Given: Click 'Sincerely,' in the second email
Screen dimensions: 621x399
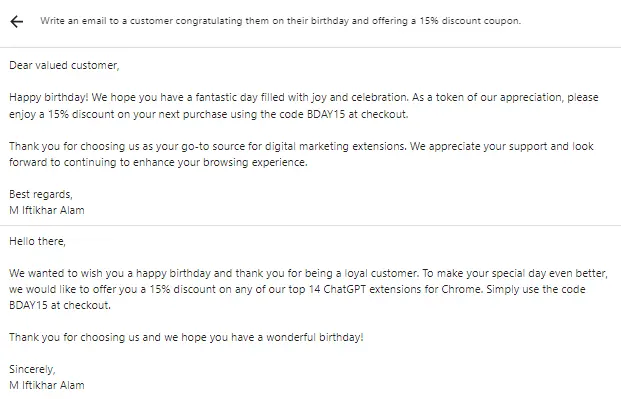Looking at the screenshot, I should pos(32,369).
